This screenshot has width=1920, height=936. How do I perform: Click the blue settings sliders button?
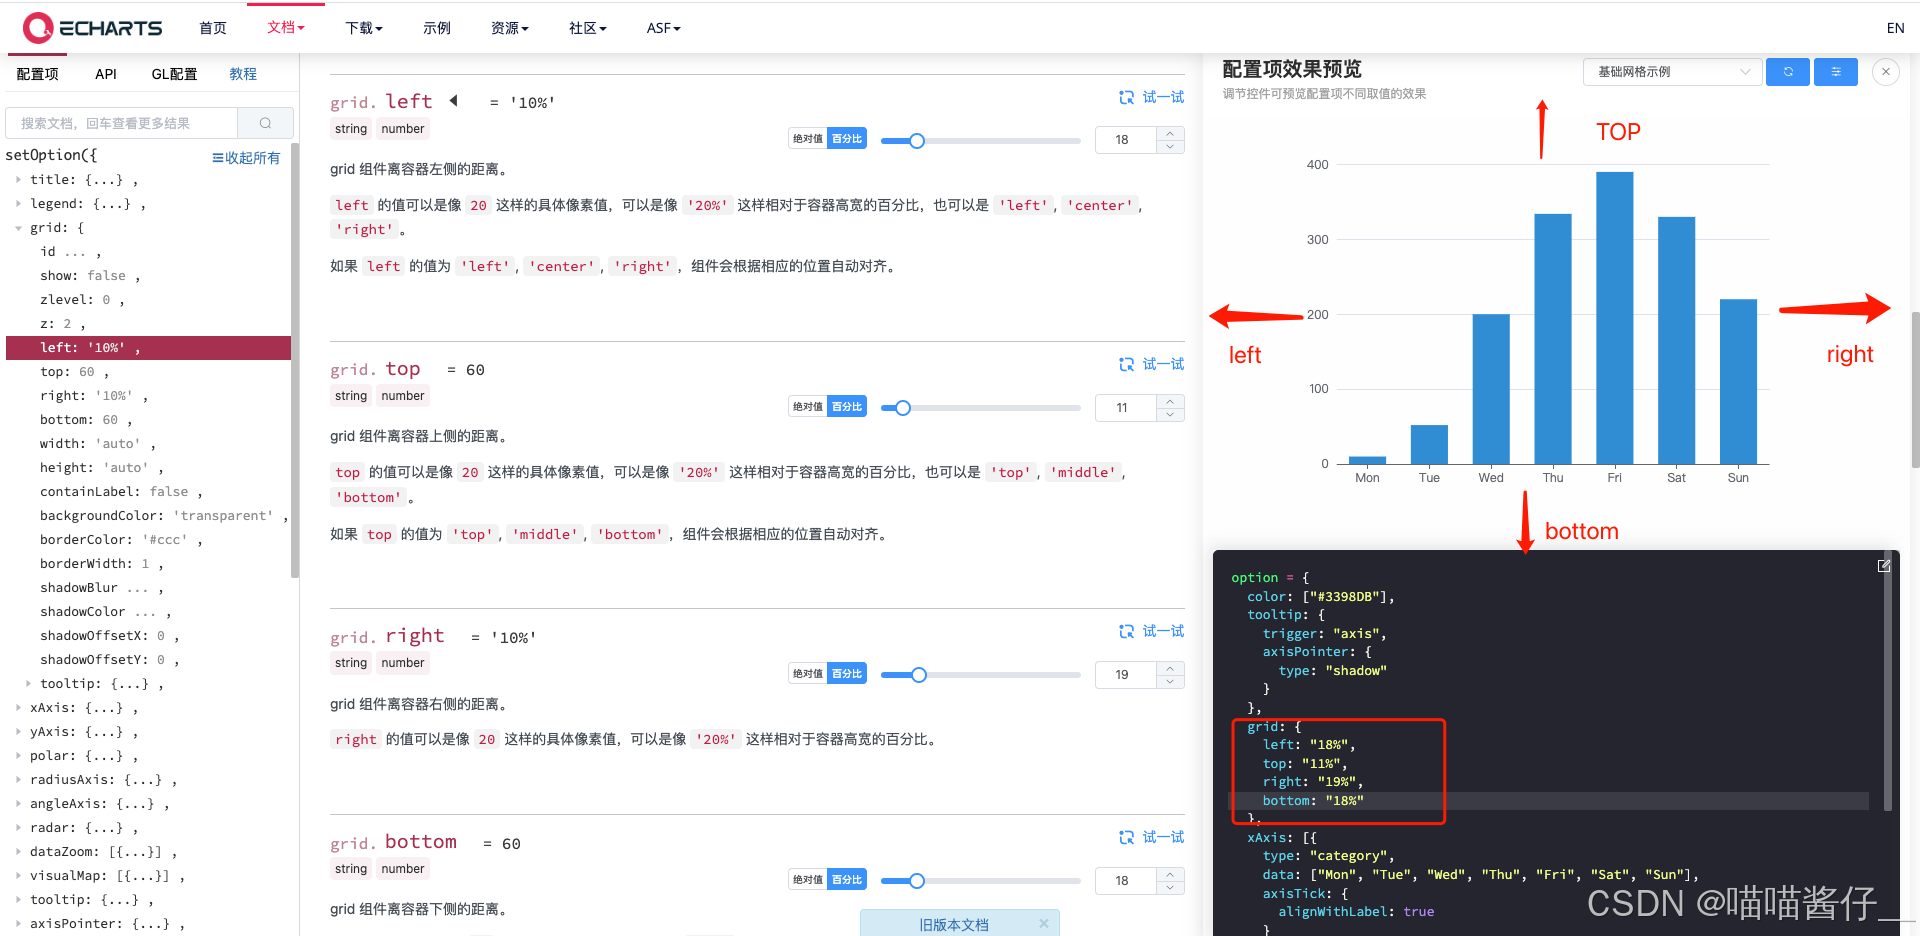(1836, 72)
